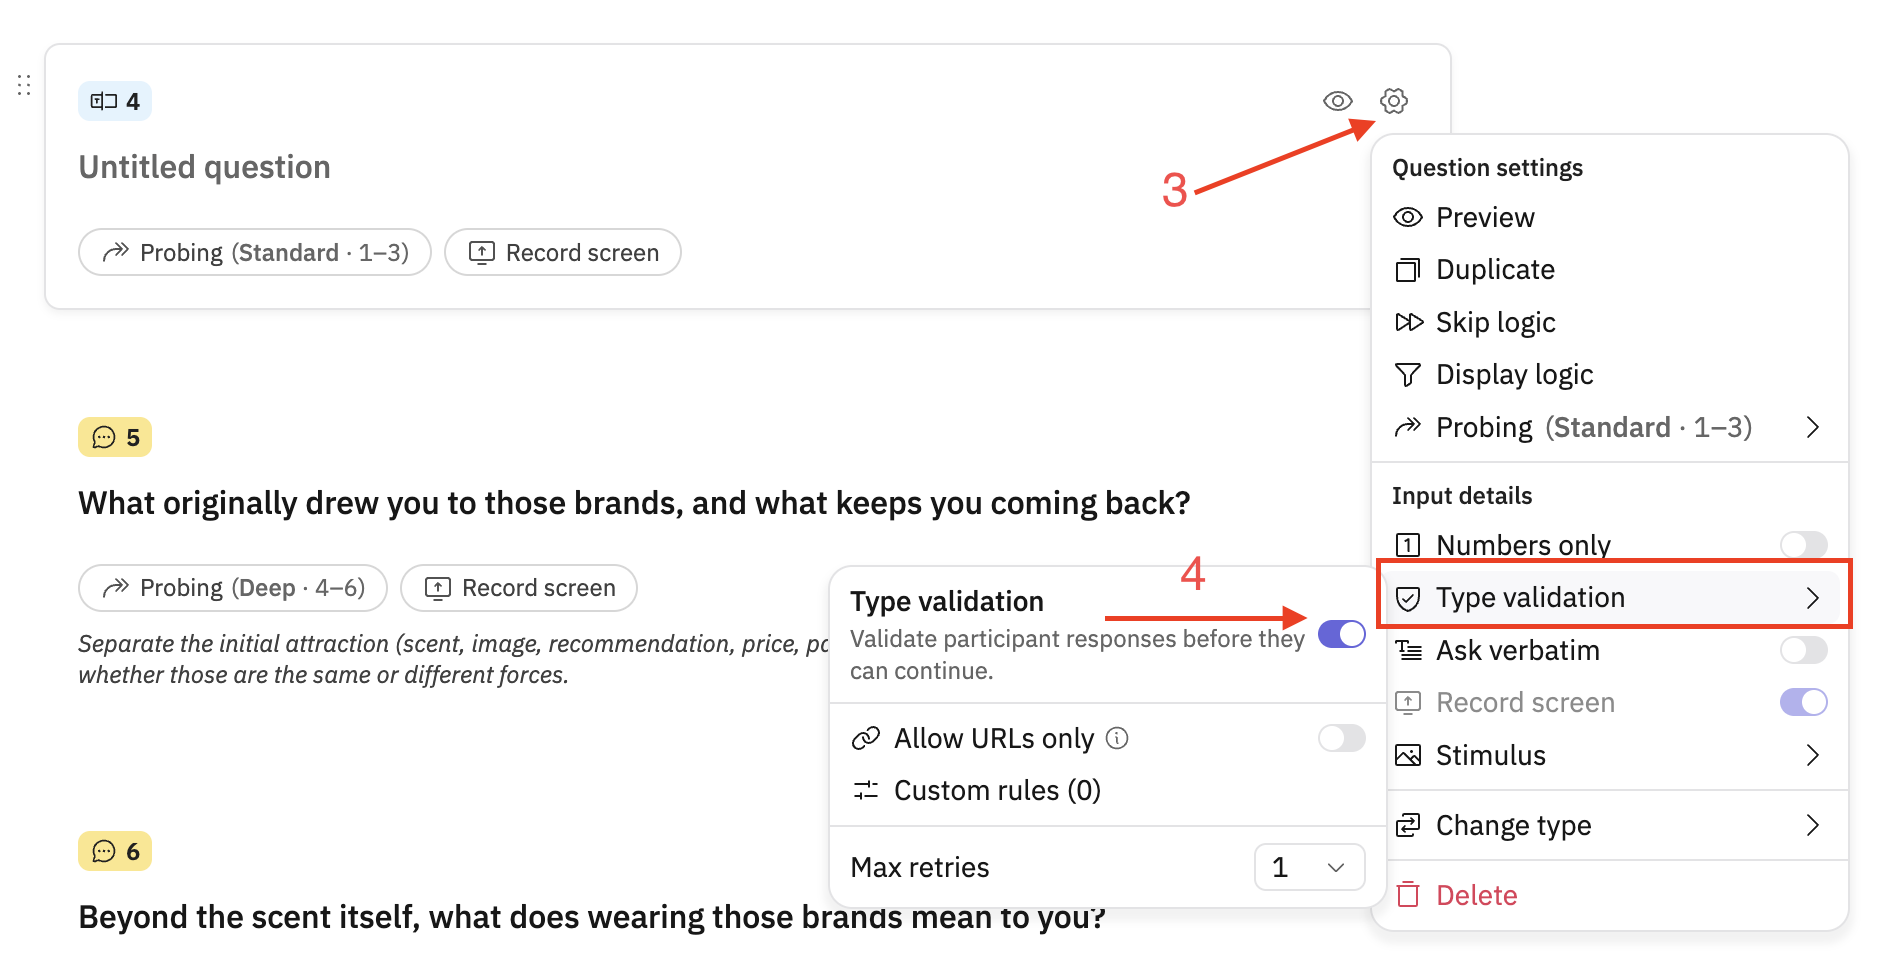This screenshot has height=978, width=1904.
Task: Open question 4 settings gear icon
Action: 1393,101
